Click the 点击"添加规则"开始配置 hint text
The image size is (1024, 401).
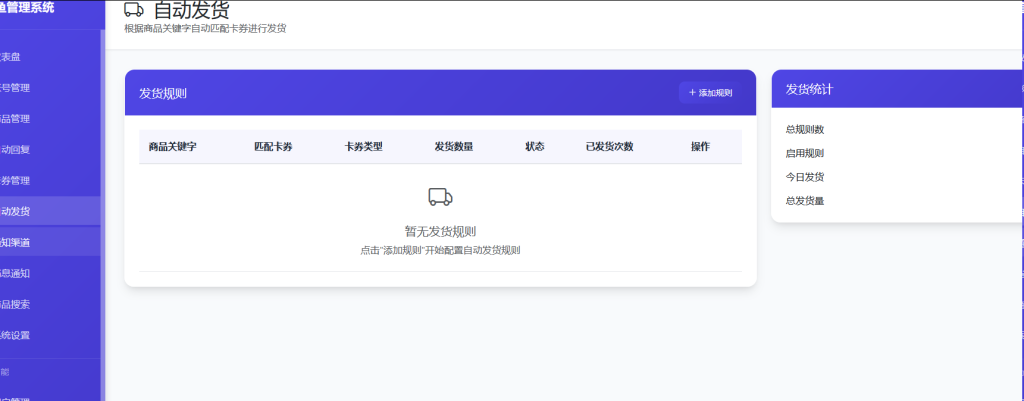click(440, 250)
